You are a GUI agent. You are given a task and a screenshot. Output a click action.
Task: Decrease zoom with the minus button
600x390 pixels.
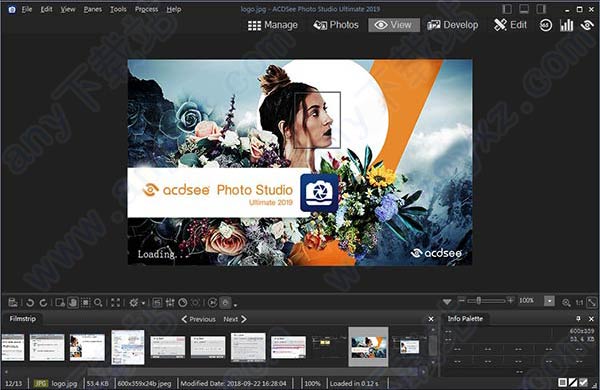[461, 300]
